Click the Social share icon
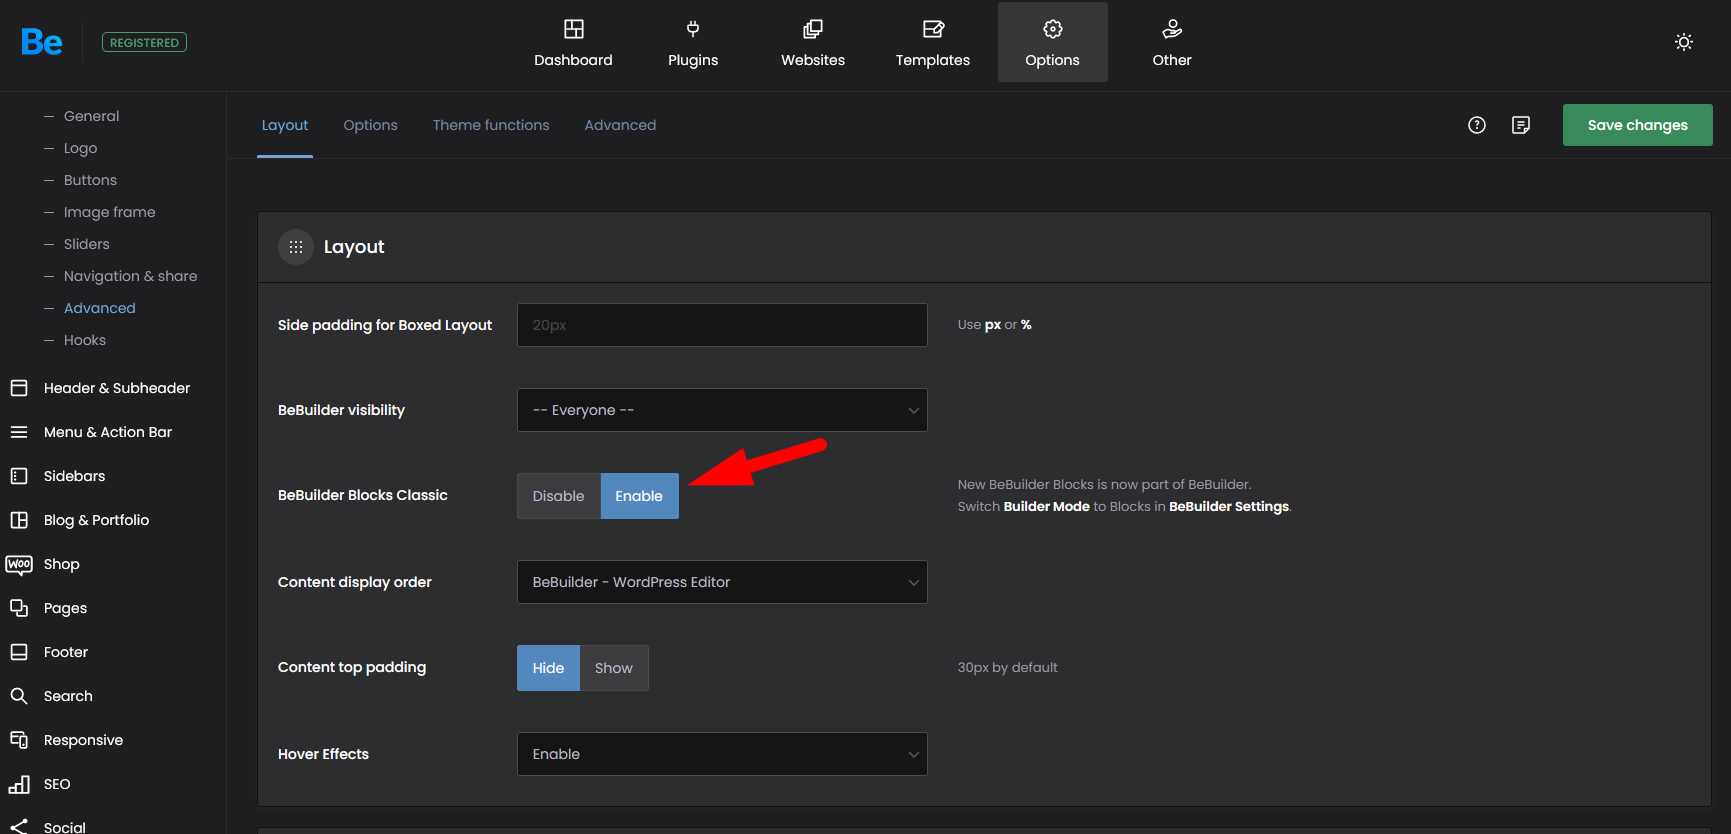This screenshot has height=834, width=1731. click(19, 827)
